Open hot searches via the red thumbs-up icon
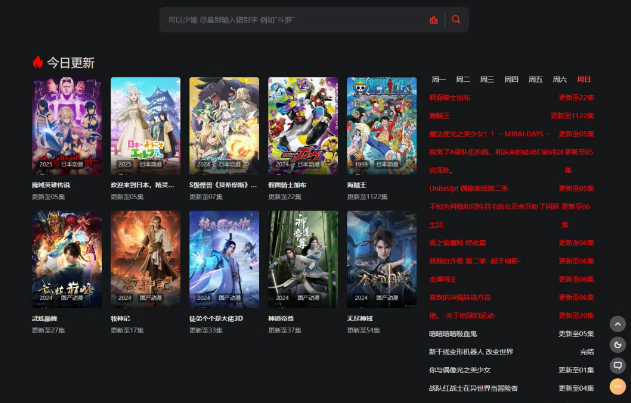 pyautogui.click(x=434, y=20)
